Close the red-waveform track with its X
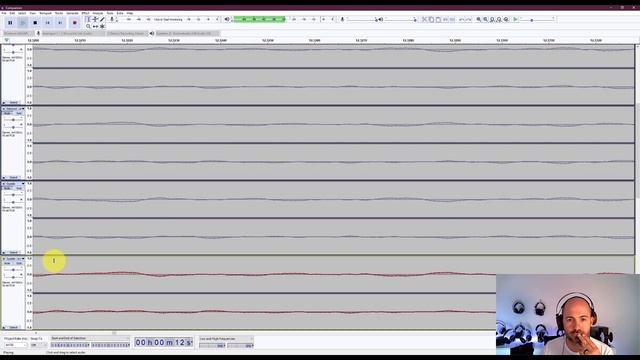640x360 pixels. click(4, 259)
